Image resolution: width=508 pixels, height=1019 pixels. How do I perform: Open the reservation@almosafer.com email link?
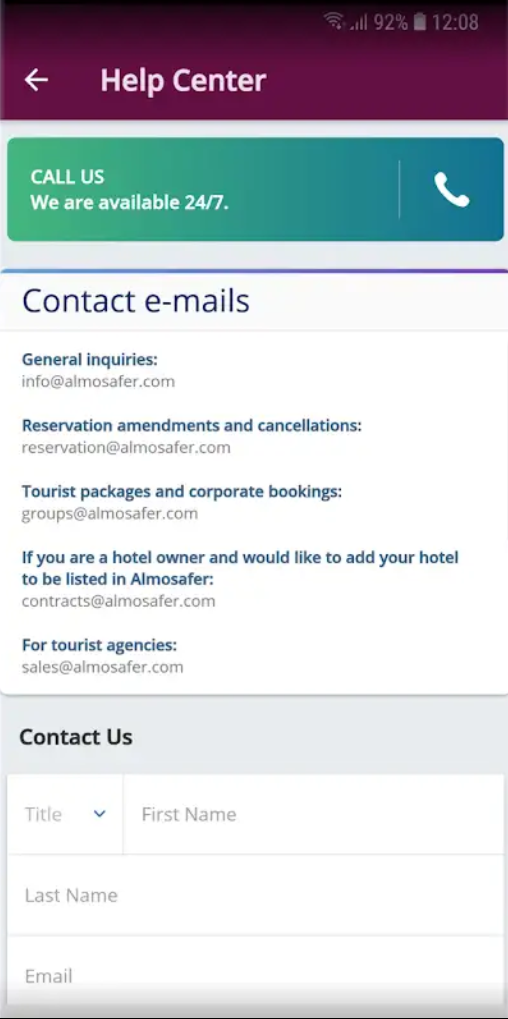tap(126, 448)
